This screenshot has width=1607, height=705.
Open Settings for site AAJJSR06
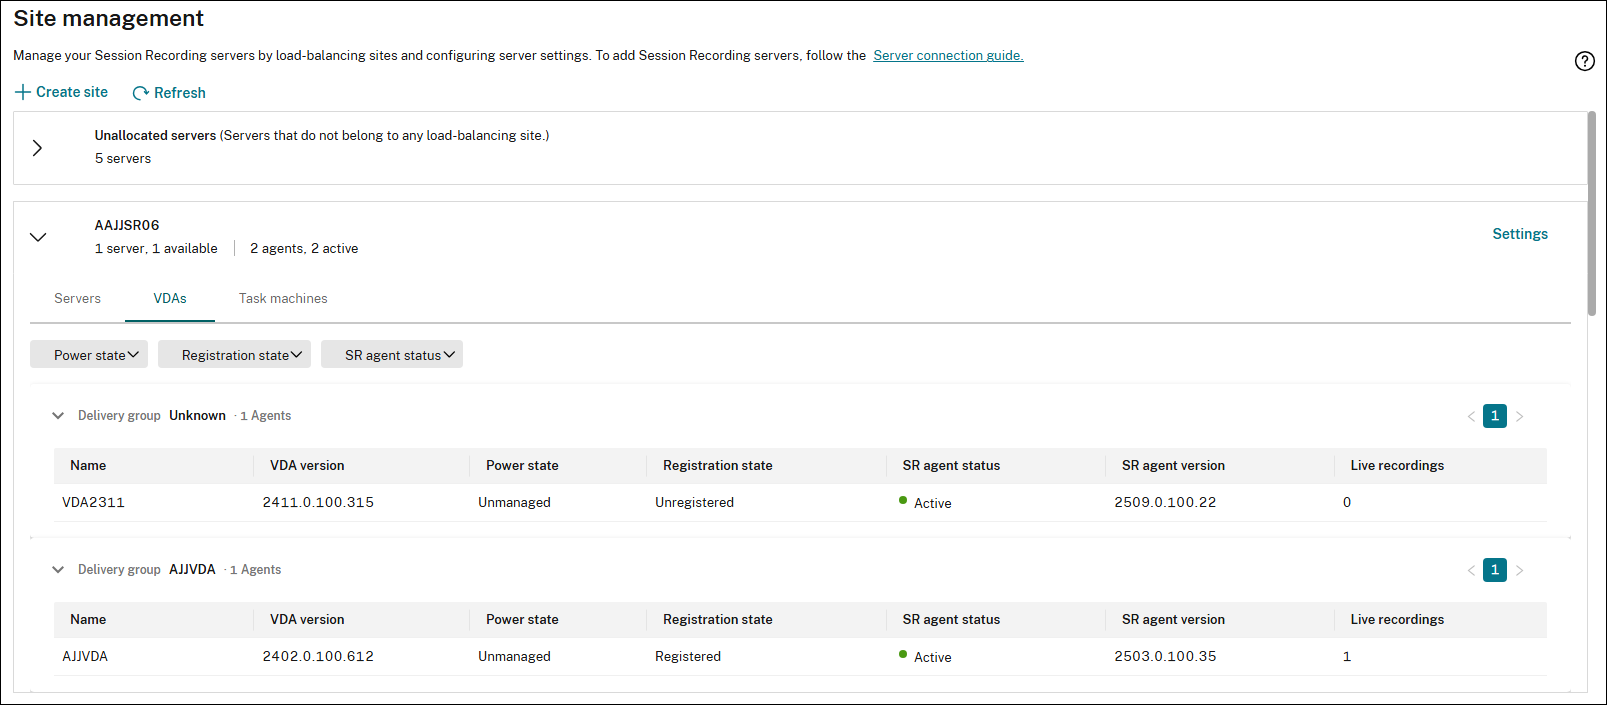coord(1519,234)
